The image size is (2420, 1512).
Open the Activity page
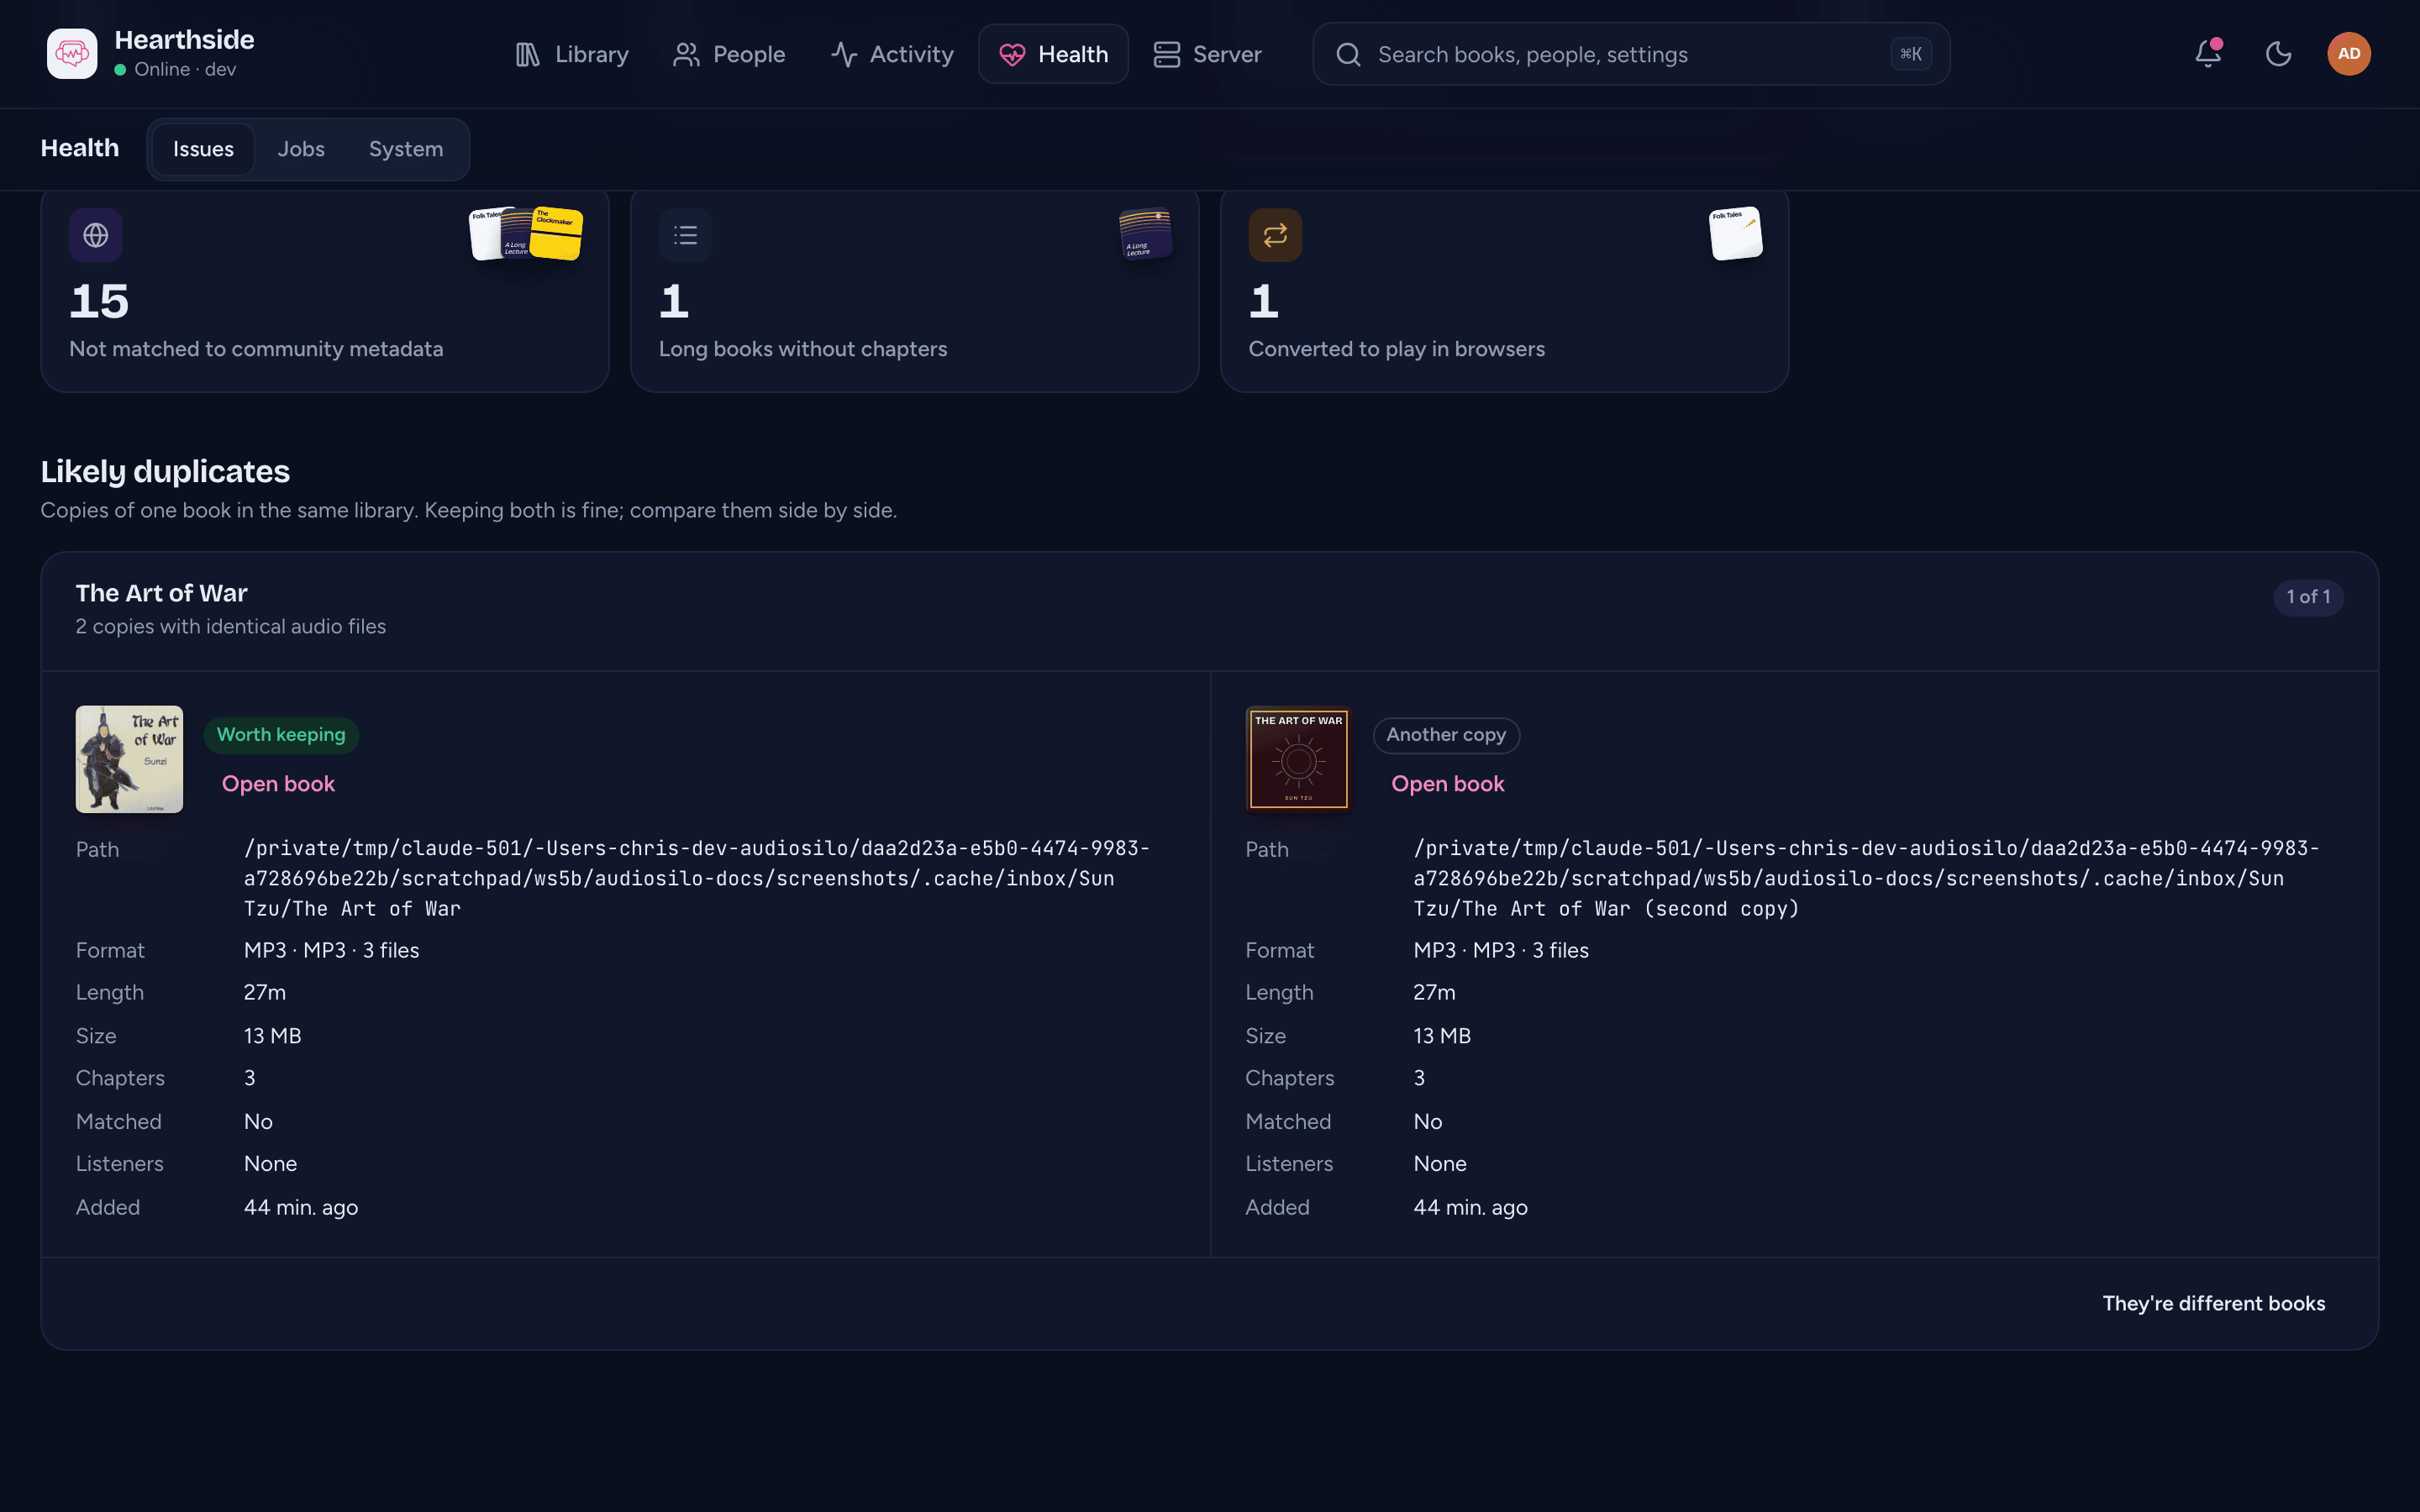[x=892, y=54]
